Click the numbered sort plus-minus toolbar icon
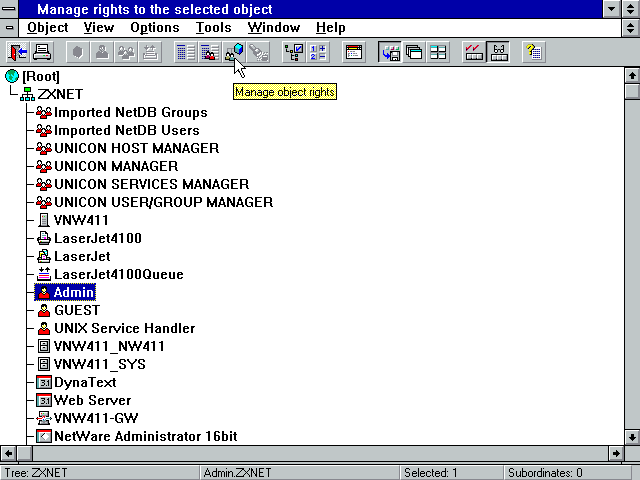Viewport: 640px width, 480px height. (318, 52)
